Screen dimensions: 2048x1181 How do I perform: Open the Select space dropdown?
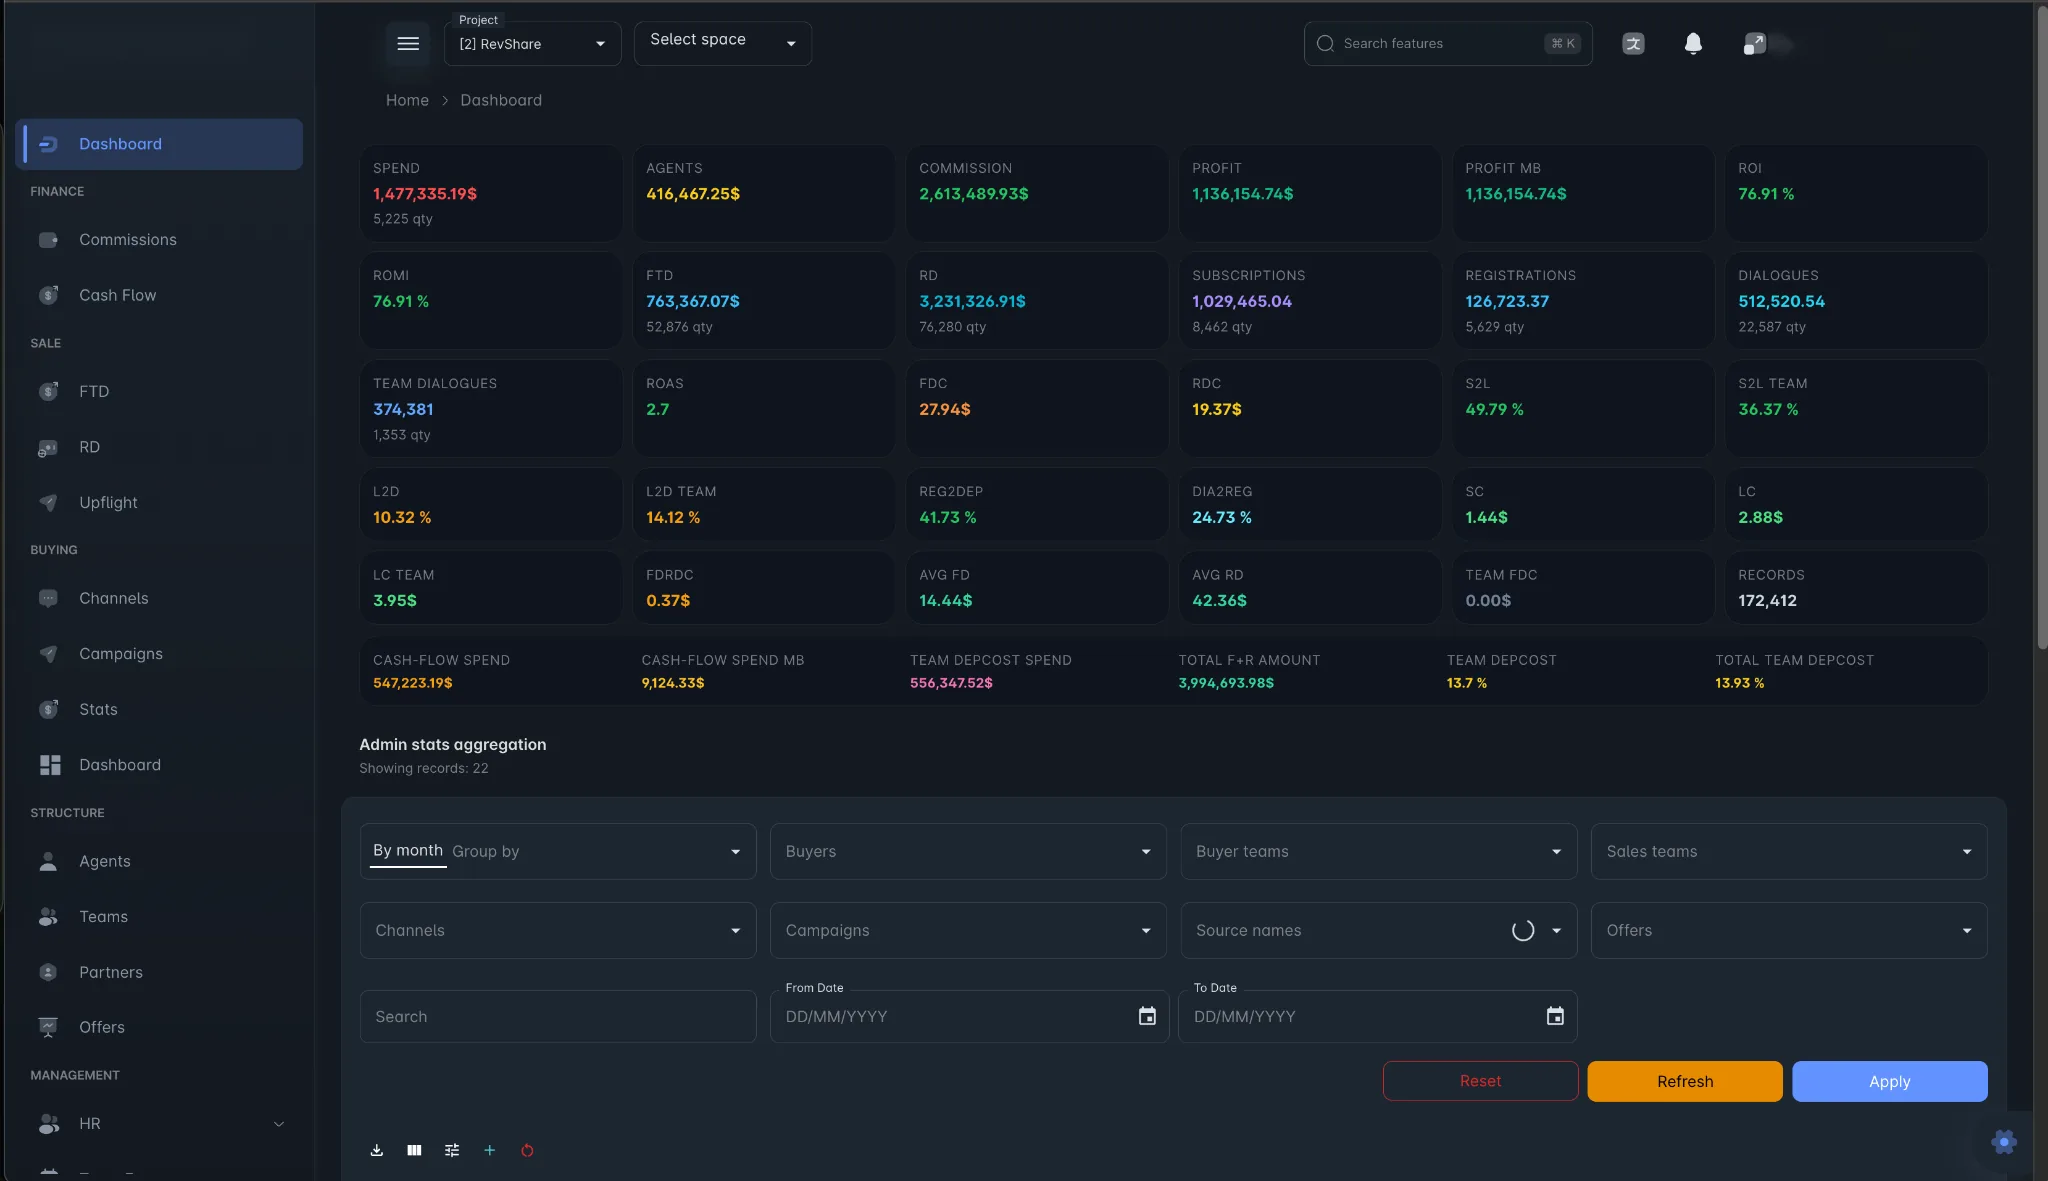[x=723, y=43]
